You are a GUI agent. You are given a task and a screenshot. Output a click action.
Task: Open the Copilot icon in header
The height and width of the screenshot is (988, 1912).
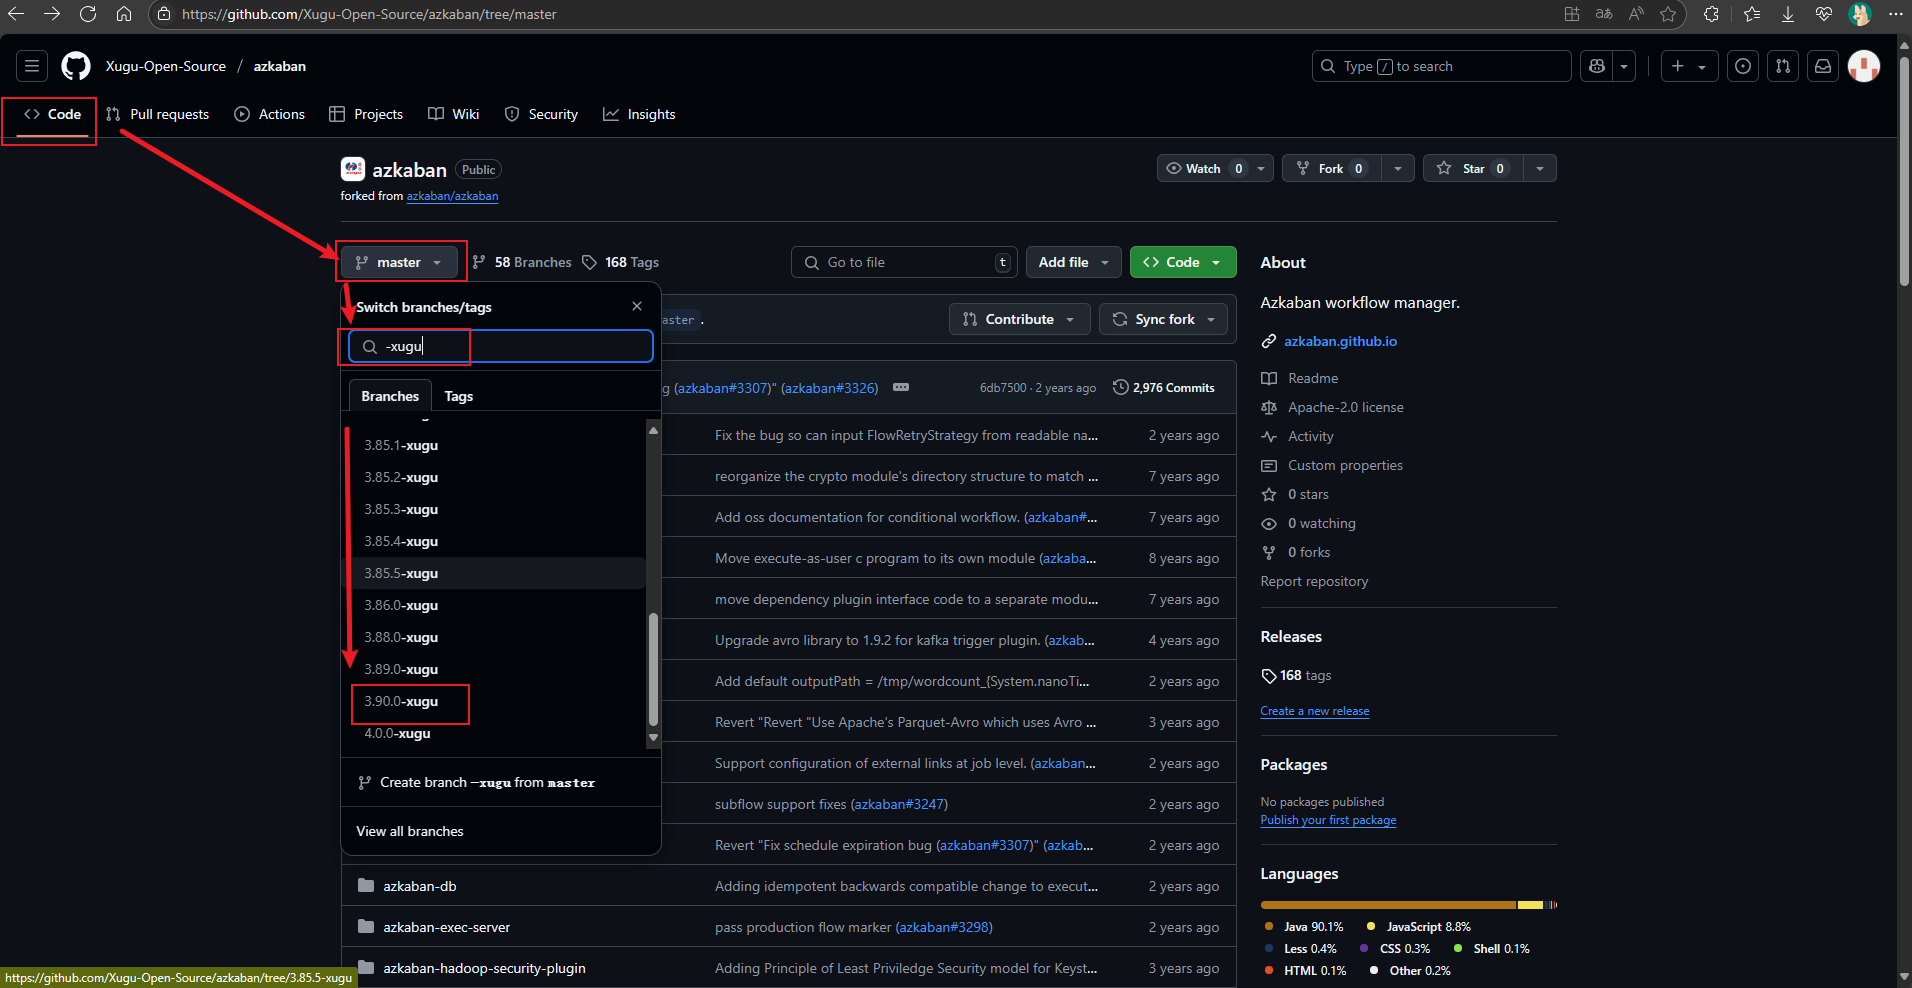click(1597, 66)
